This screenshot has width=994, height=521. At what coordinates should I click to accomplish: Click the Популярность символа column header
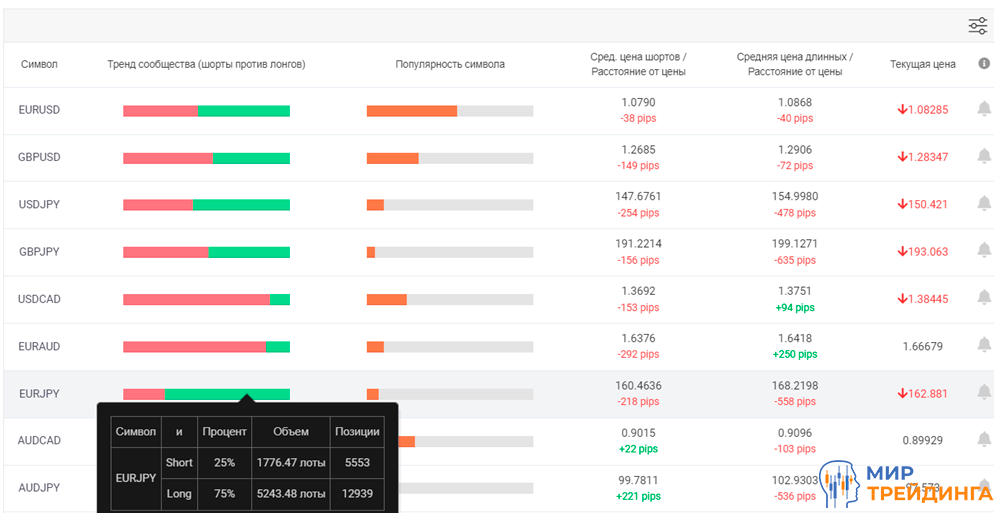click(449, 64)
